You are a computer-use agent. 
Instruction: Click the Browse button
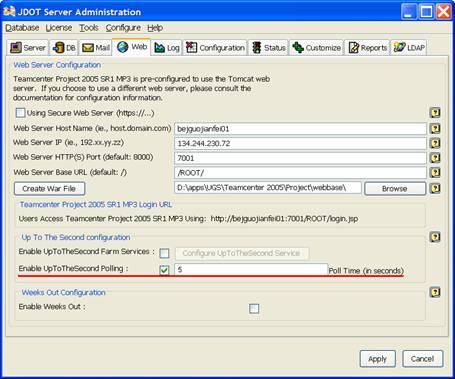pyautogui.click(x=395, y=189)
